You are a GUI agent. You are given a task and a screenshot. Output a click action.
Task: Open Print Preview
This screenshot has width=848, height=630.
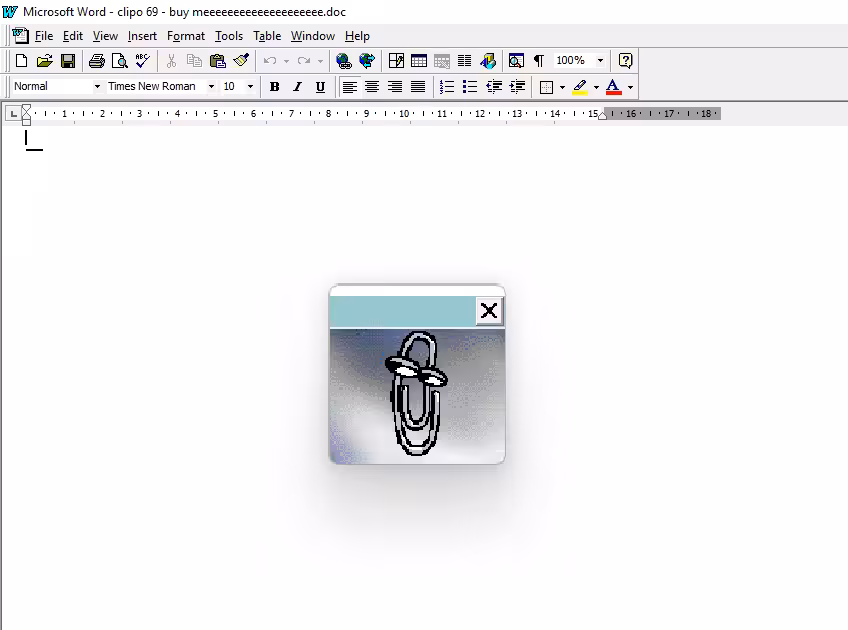(x=120, y=61)
